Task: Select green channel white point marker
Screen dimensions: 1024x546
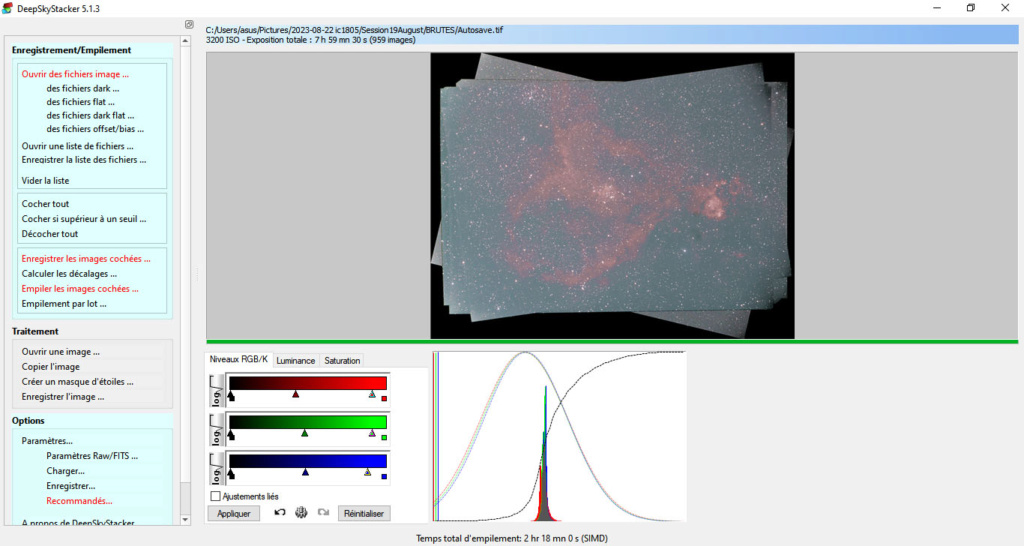Action: click(x=372, y=433)
